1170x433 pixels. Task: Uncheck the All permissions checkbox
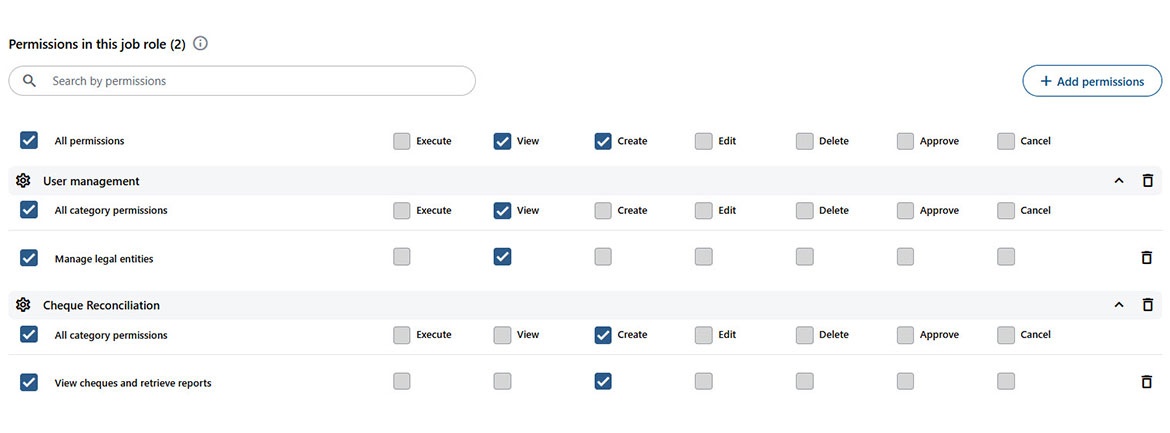click(29, 141)
